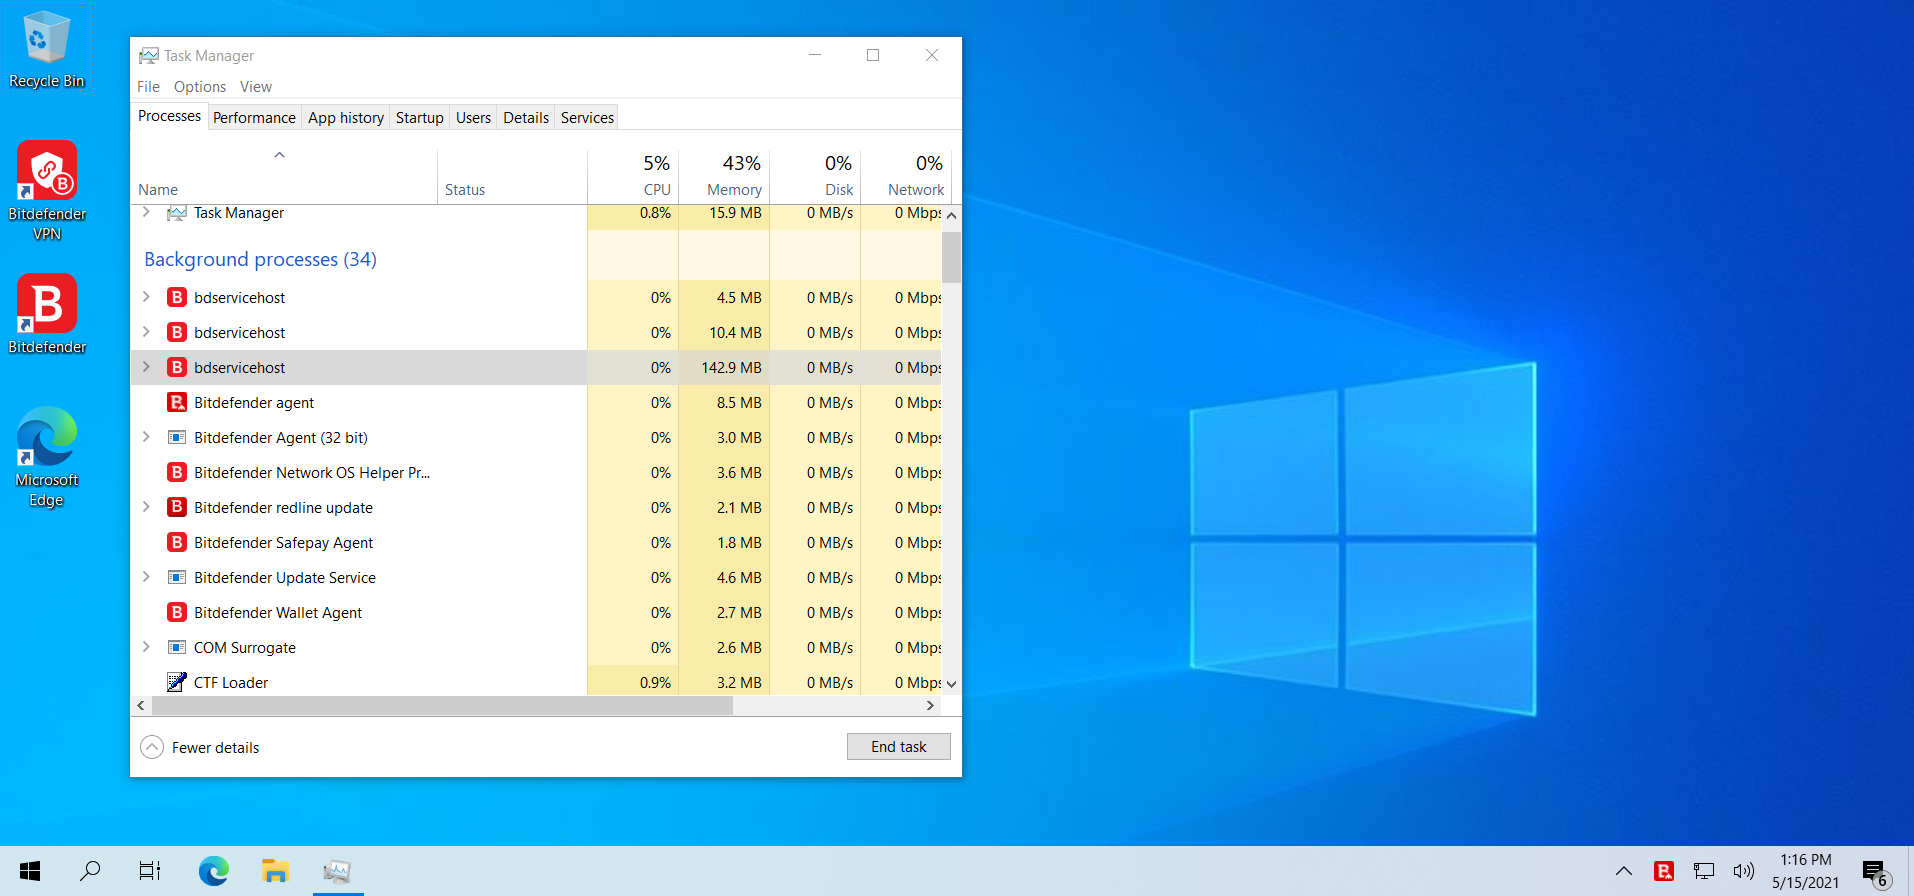Click the Bitdefender Wallet Agent icon
The width and height of the screenshot is (1914, 896).
point(177,613)
